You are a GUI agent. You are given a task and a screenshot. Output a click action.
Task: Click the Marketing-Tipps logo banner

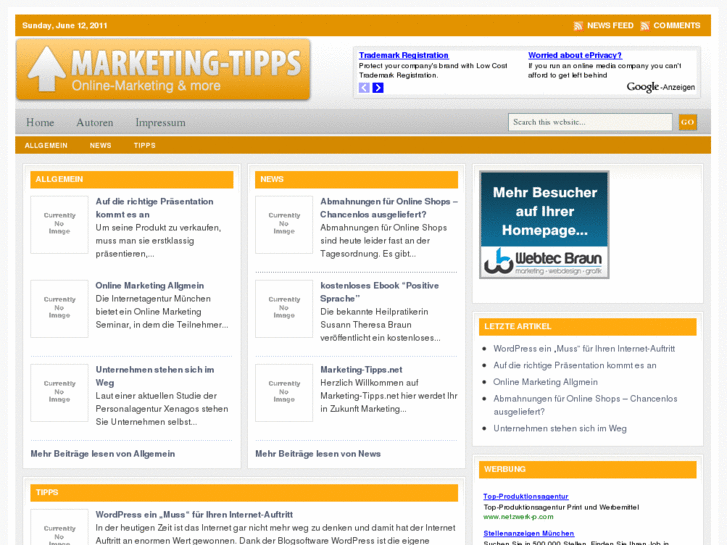point(163,70)
